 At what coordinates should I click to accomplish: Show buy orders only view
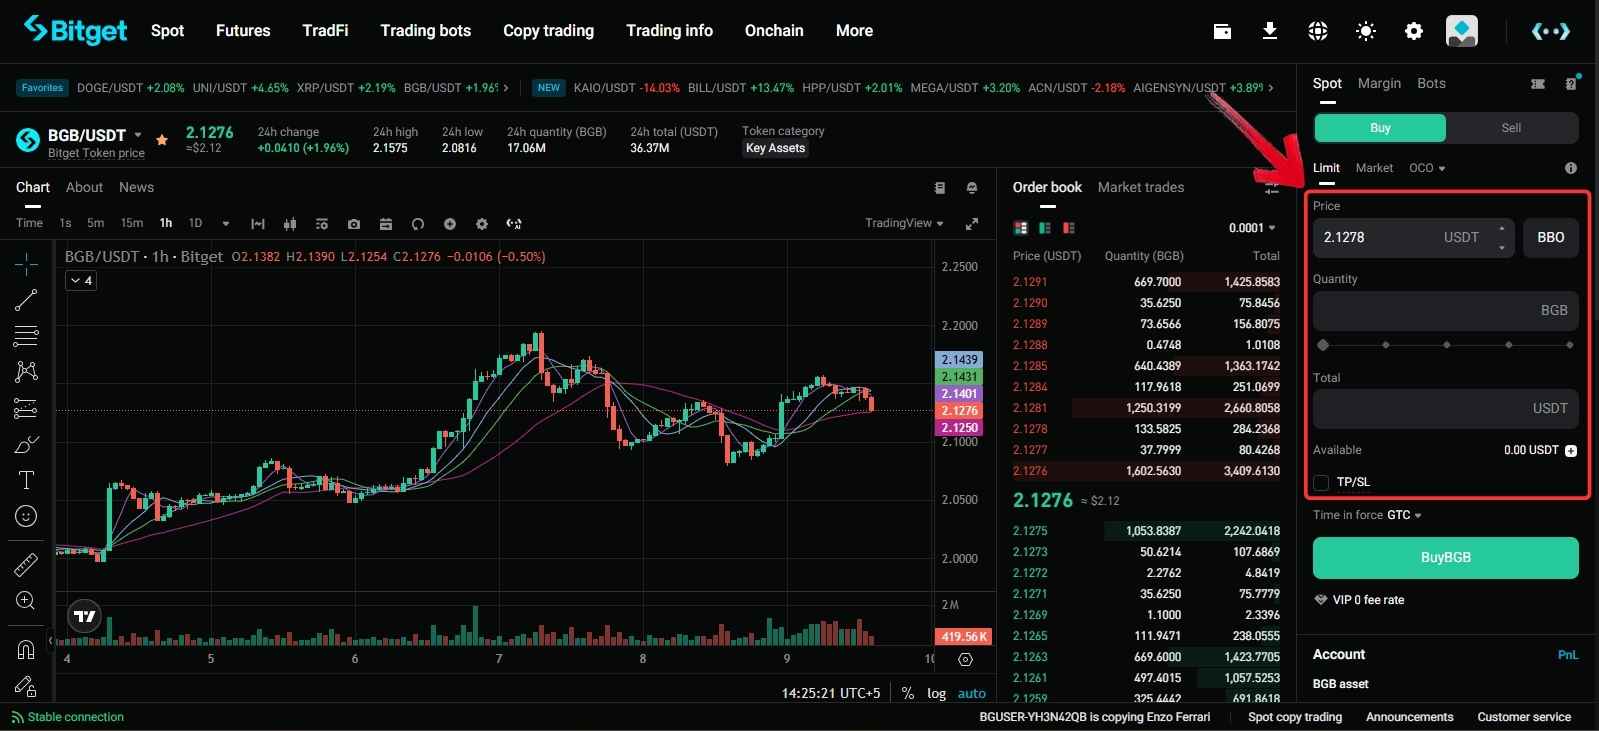coord(1045,228)
